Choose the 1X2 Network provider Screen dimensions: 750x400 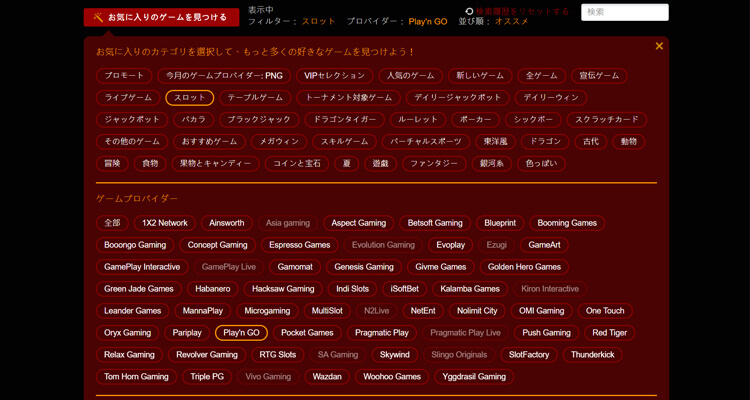tap(164, 223)
